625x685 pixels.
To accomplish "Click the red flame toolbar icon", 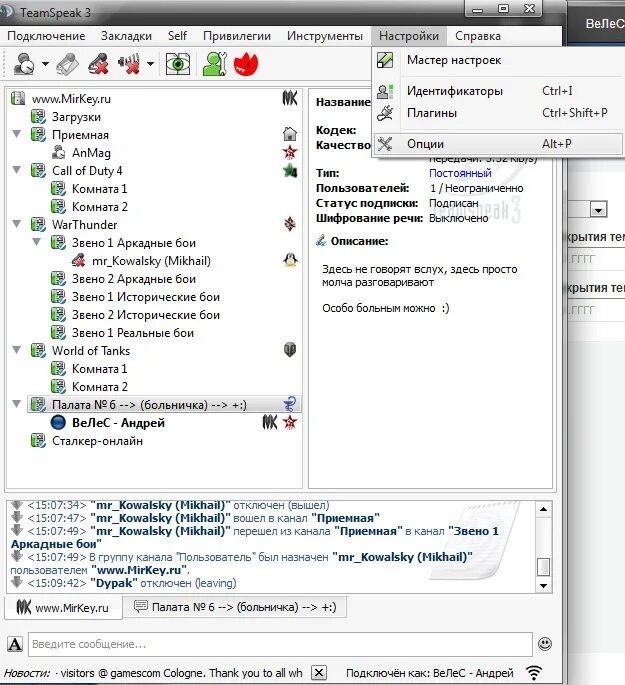I will pos(246,64).
